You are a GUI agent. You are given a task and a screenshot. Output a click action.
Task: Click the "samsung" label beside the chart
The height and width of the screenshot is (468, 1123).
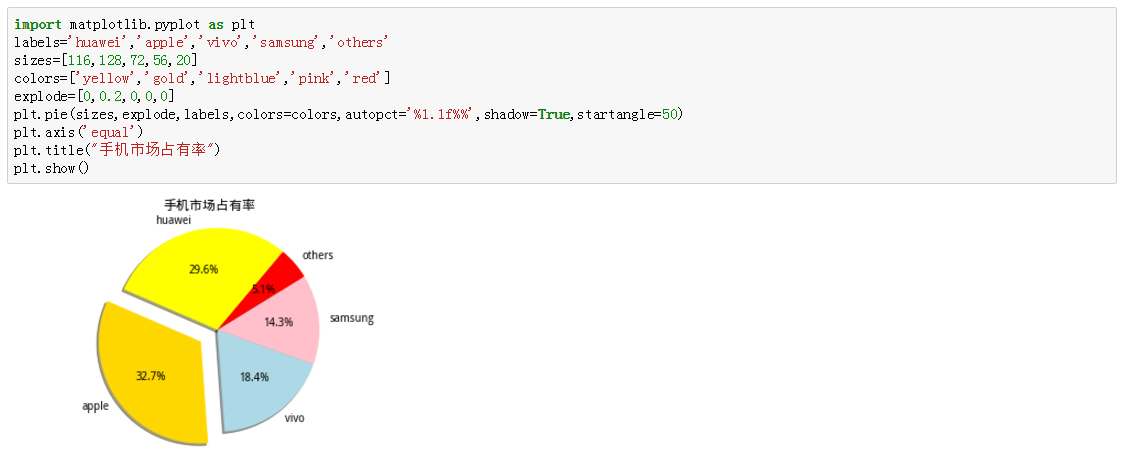351,318
